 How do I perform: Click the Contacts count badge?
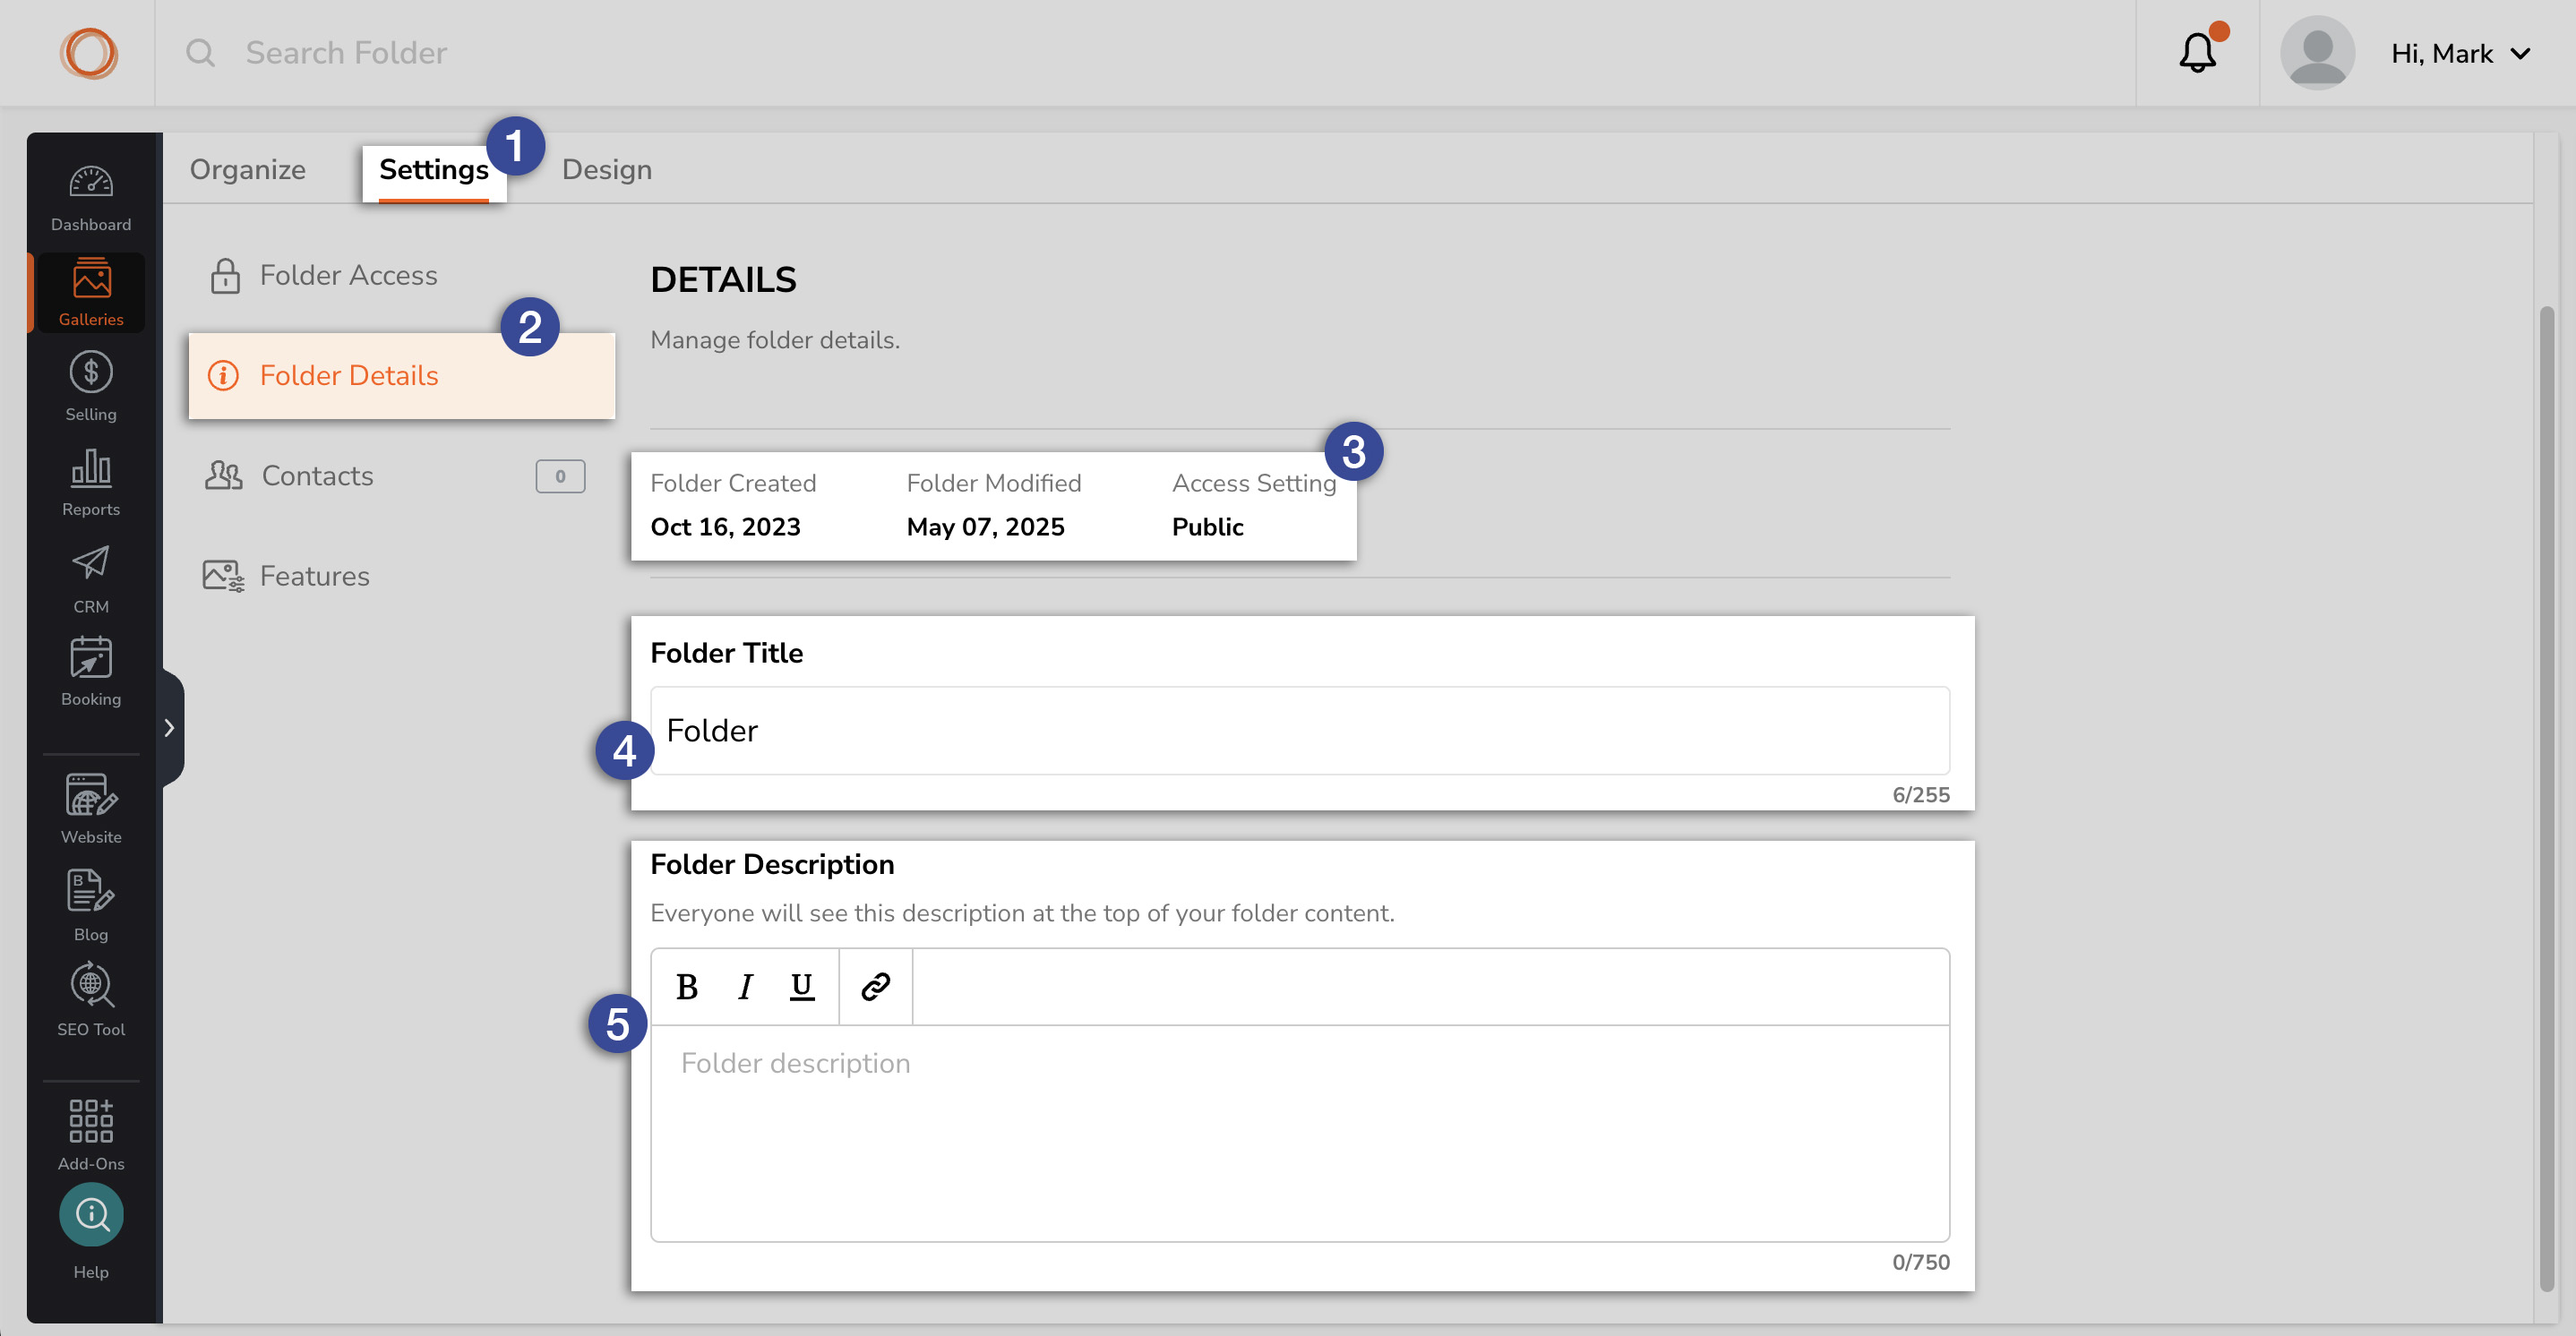click(560, 476)
